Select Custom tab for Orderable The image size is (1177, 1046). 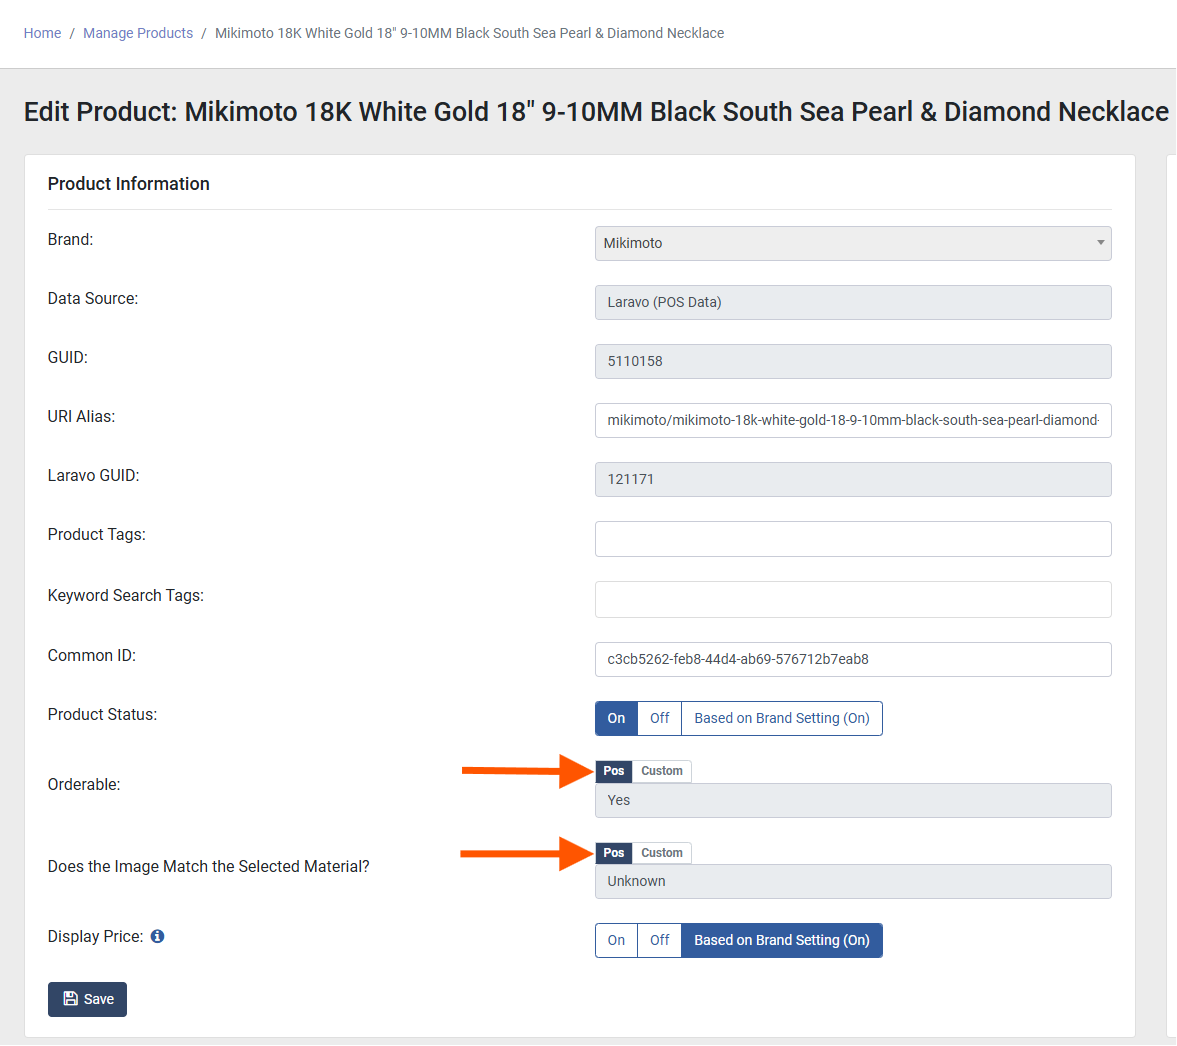pyautogui.click(x=662, y=771)
